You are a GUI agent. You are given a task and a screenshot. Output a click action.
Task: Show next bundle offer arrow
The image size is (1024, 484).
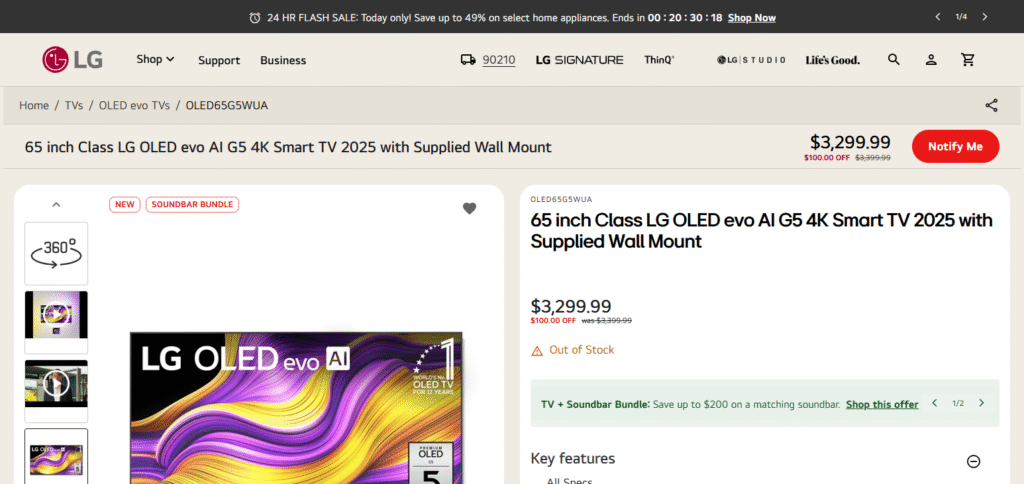[x=981, y=403]
